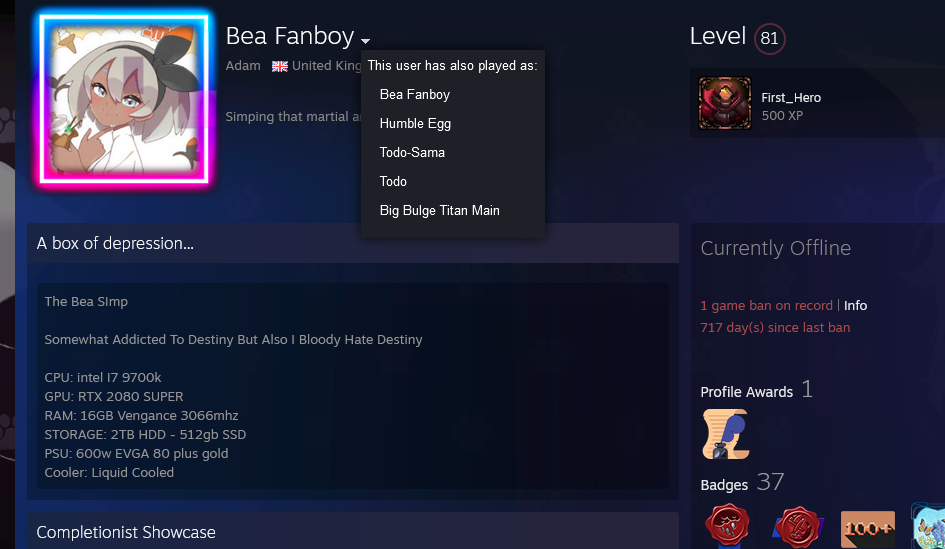The image size is (945, 549).
Task: Click the second red seal badge
Action: (798, 527)
